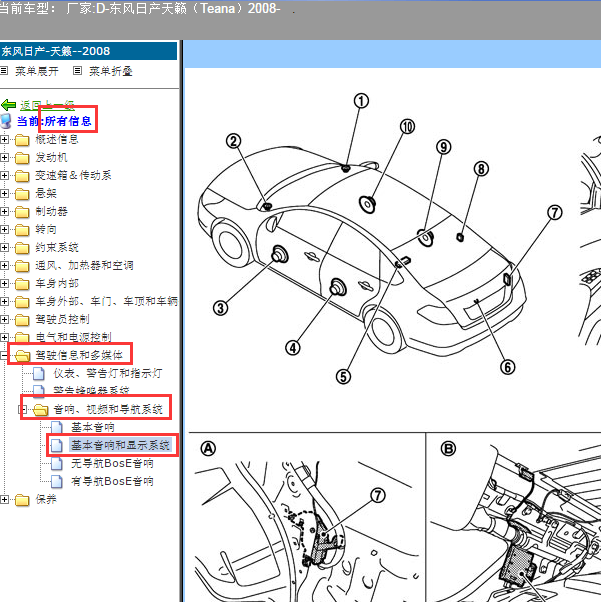Click the folder icon for 约束系统

[22, 248]
